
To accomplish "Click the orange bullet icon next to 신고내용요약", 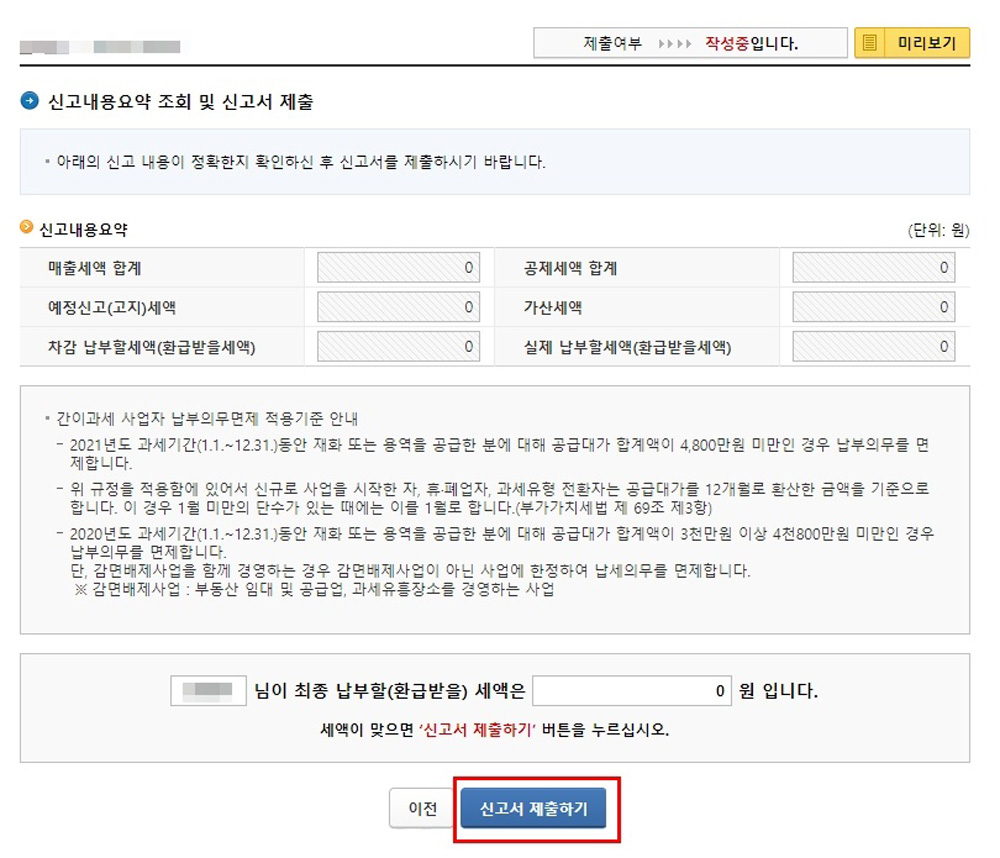I will (27, 226).
